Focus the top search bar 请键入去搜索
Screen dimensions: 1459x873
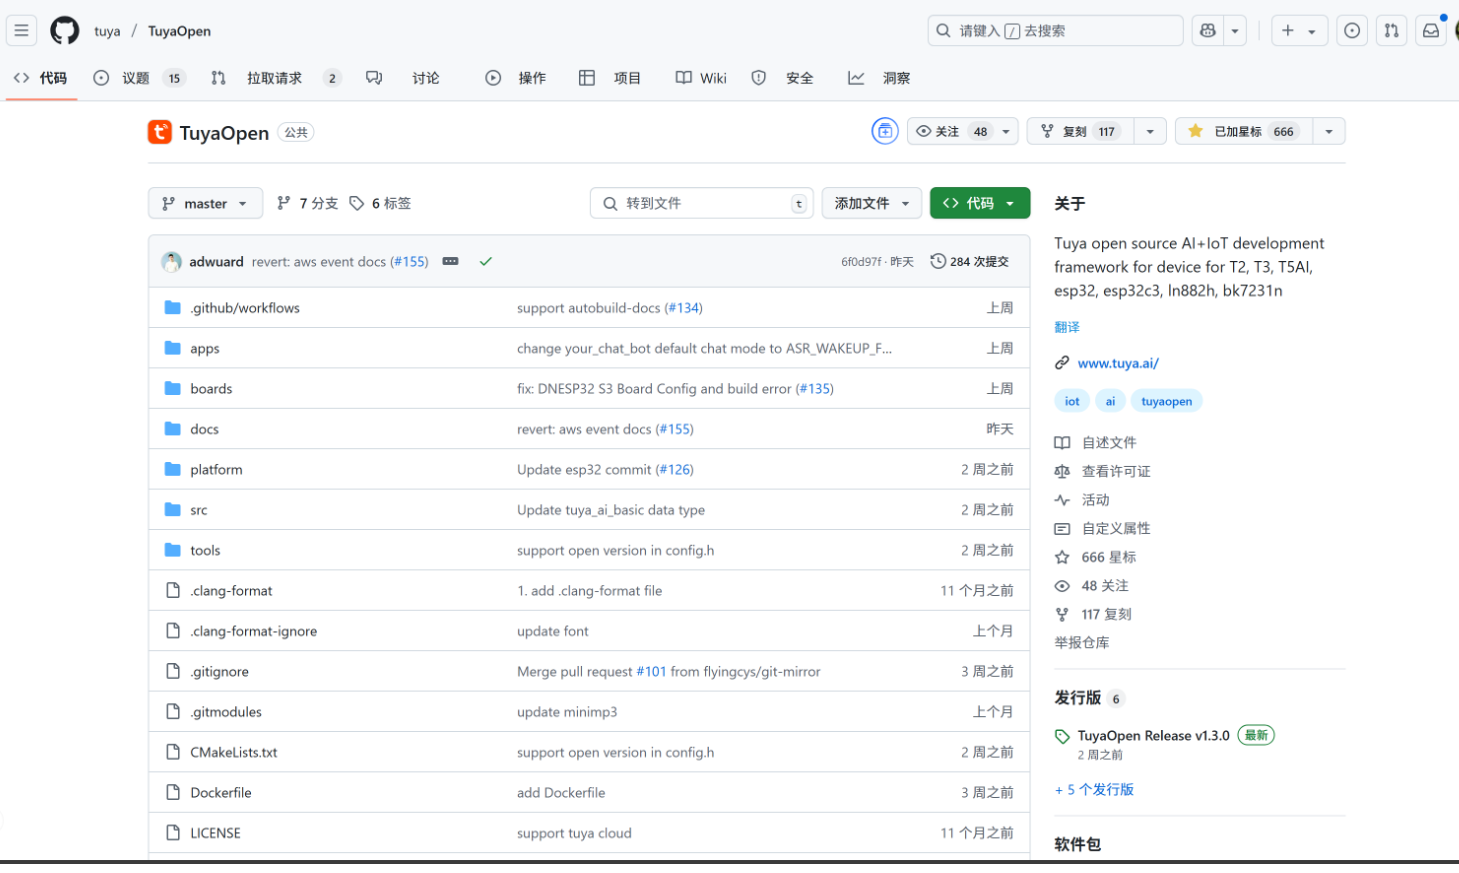coord(1055,31)
